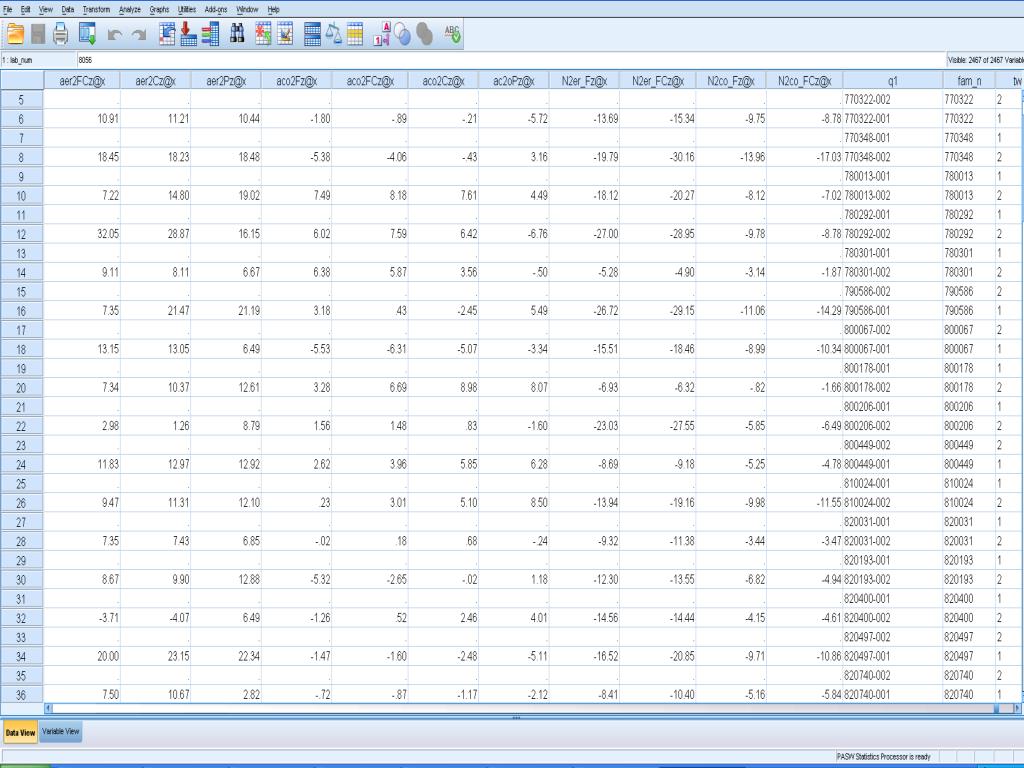Click the Weight cases scale icon
This screenshot has width=1024, height=768.
334,34
